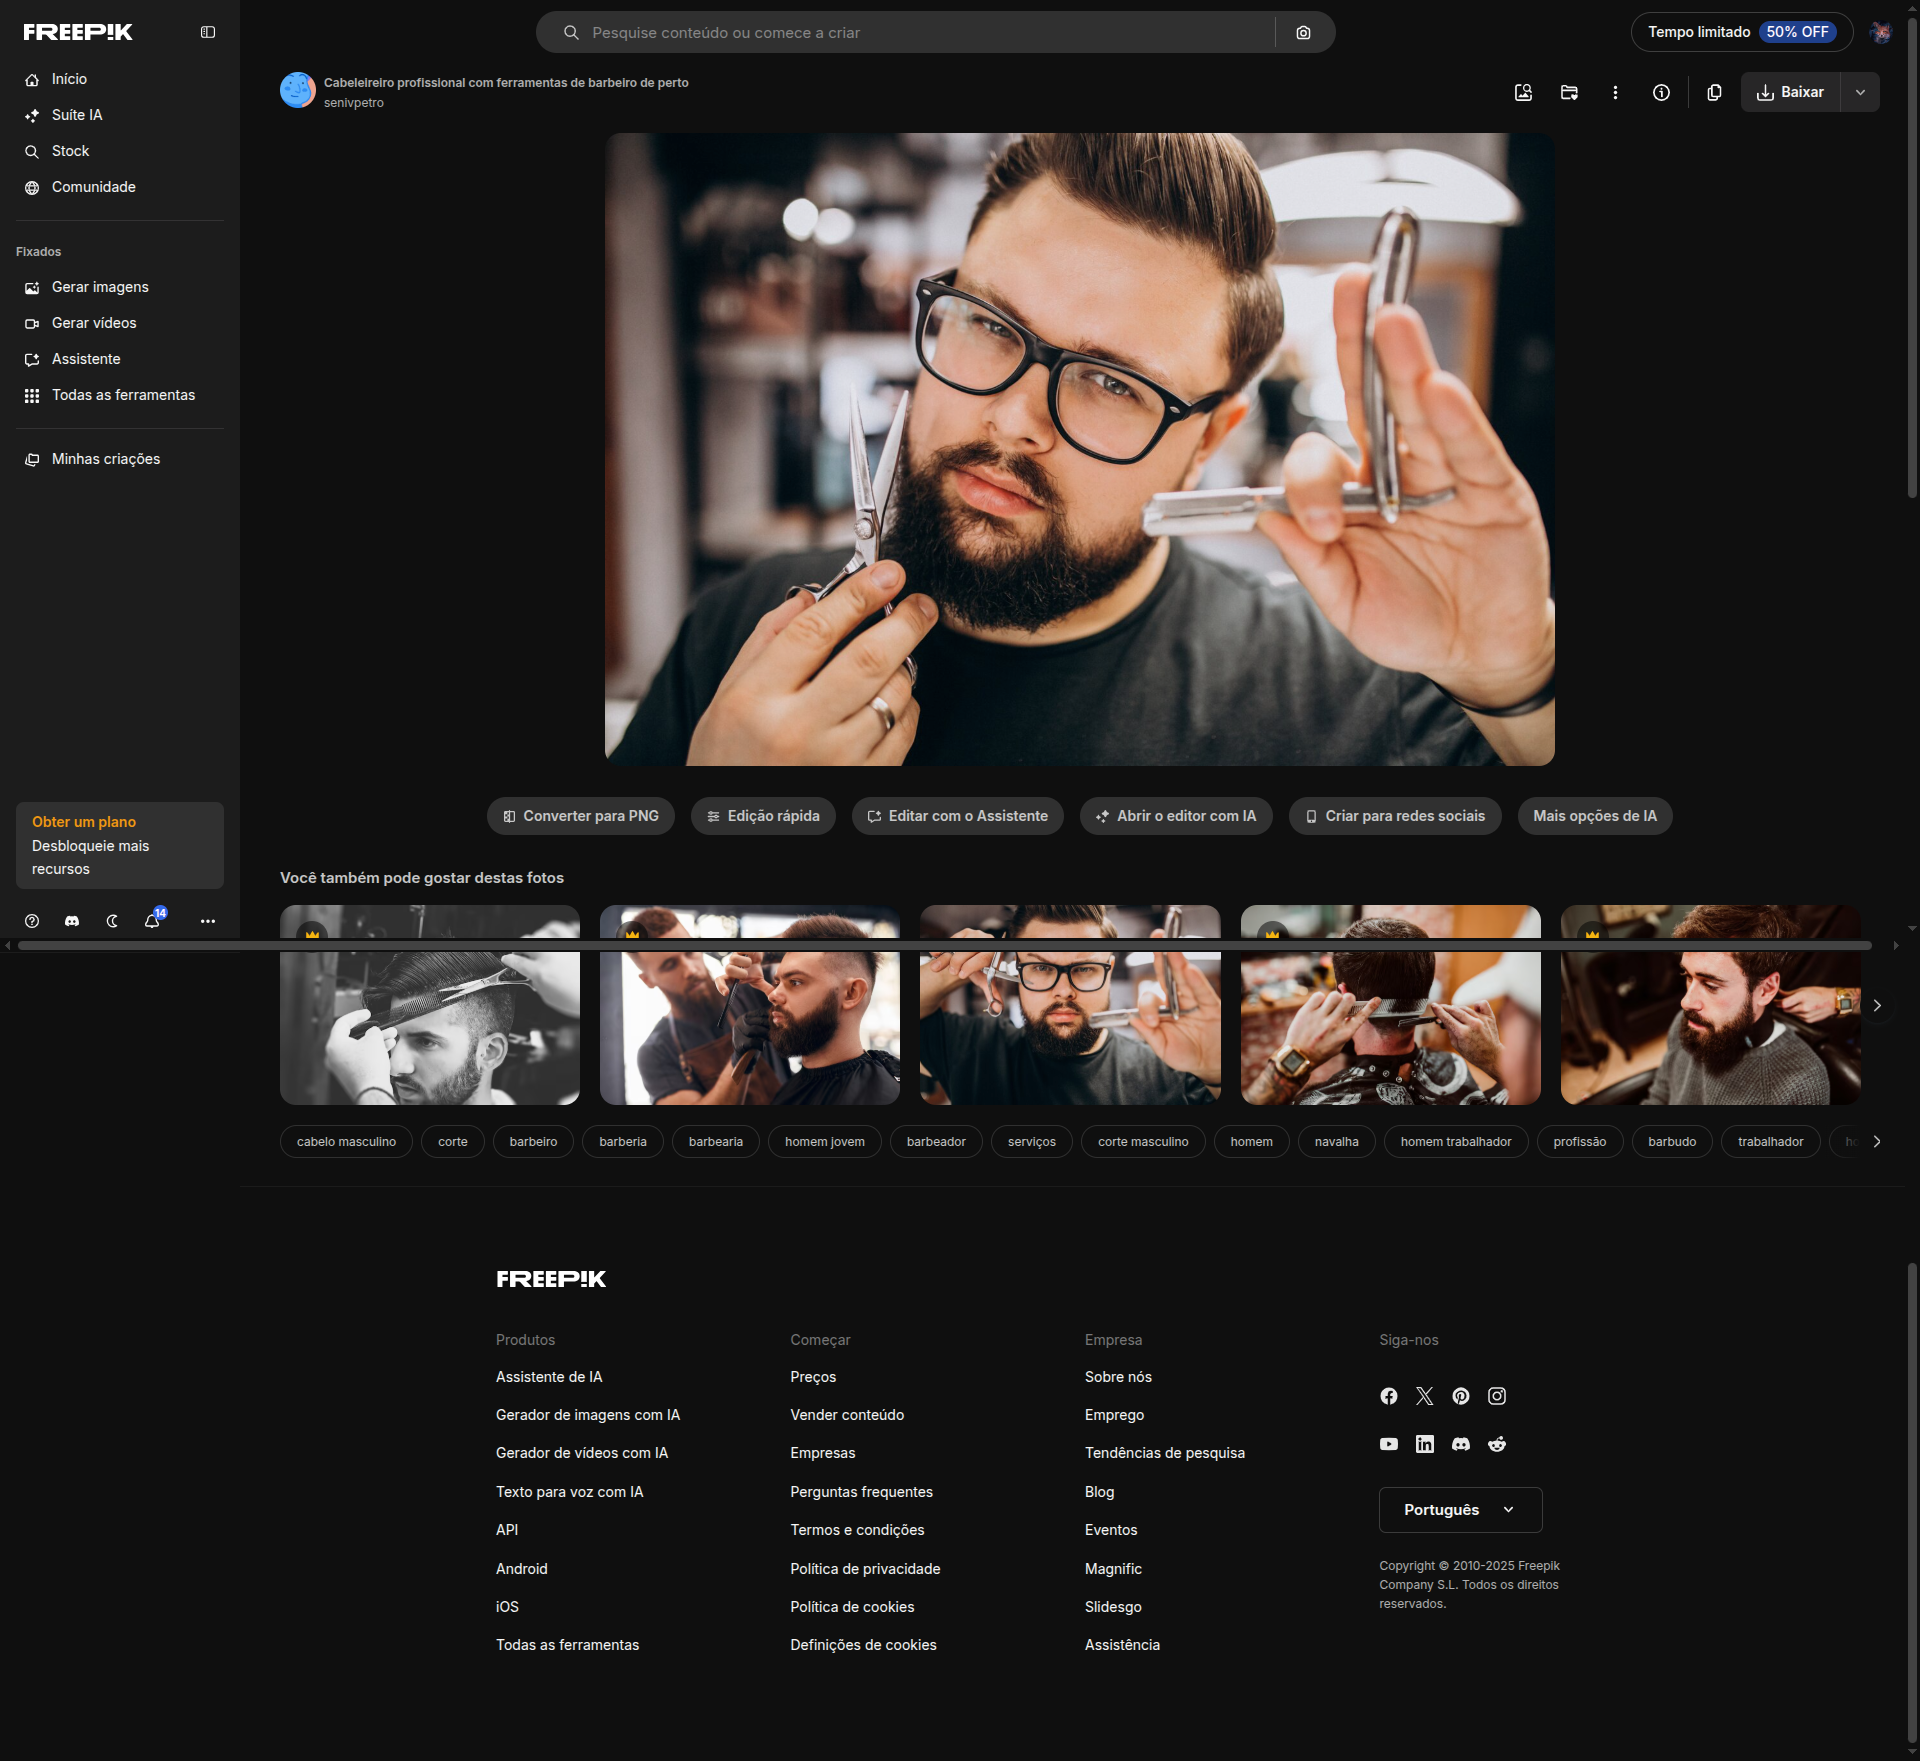This screenshot has width=1920, height=1761.
Task: Open the Preços link in footer
Action: (x=812, y=1377)
